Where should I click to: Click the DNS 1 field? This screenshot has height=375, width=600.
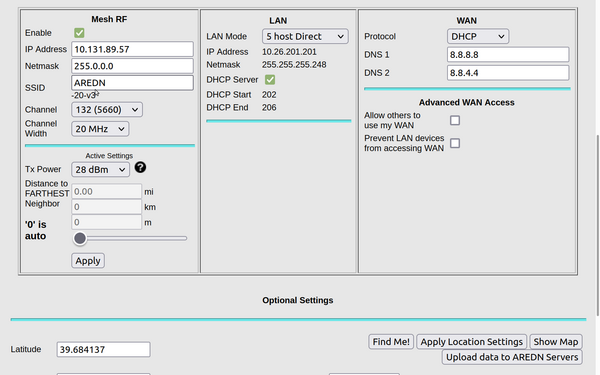pyautogui.click(x=508, y=55)
